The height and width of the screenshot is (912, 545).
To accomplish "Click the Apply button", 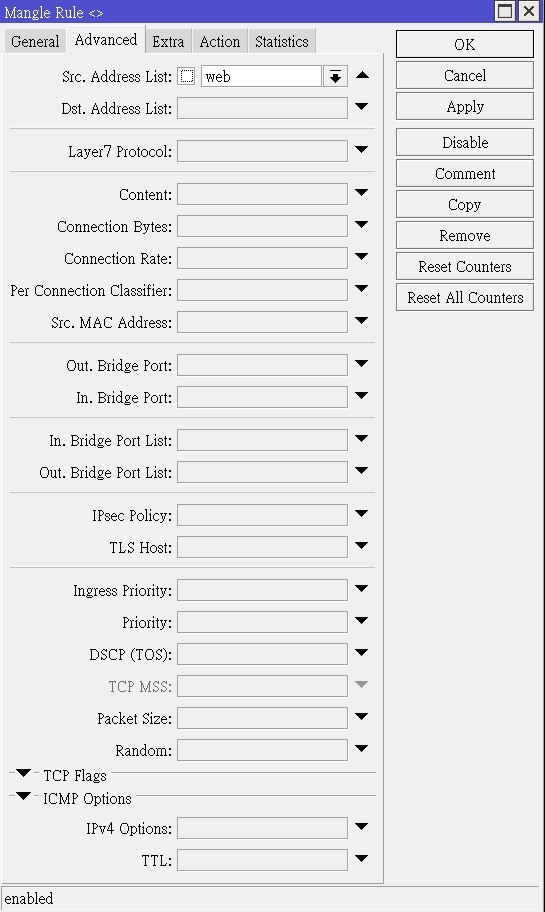I will click(x=465, y=107).
